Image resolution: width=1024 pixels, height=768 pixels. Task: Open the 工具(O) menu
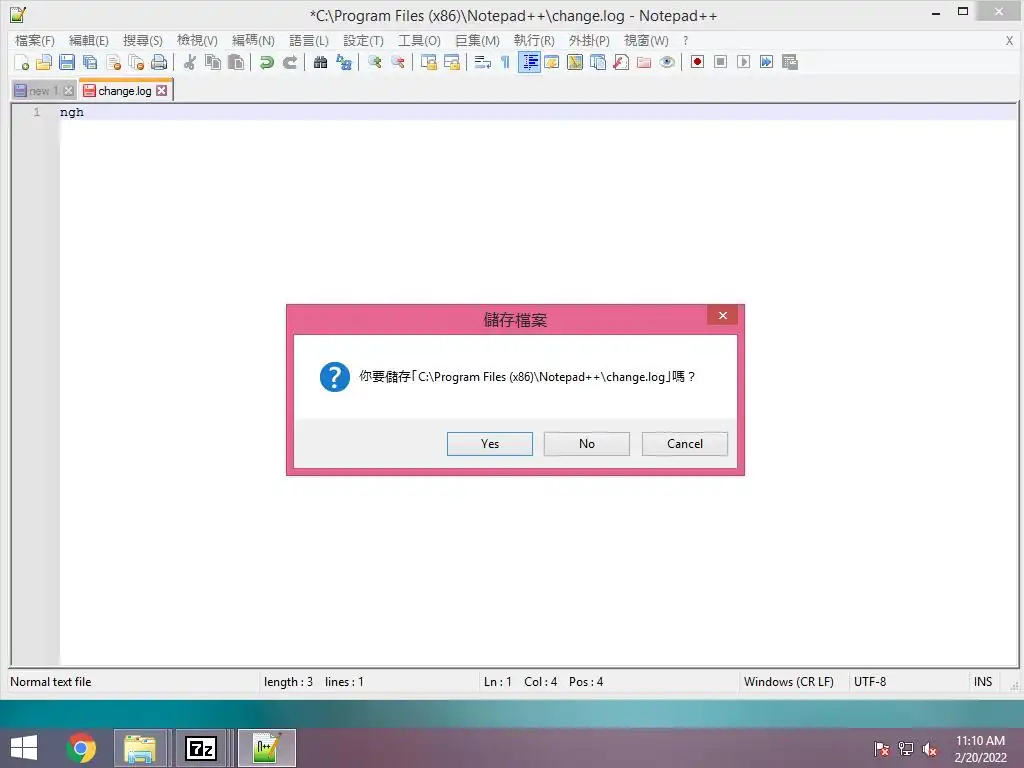pyautogui.click(x=419, y=40)
